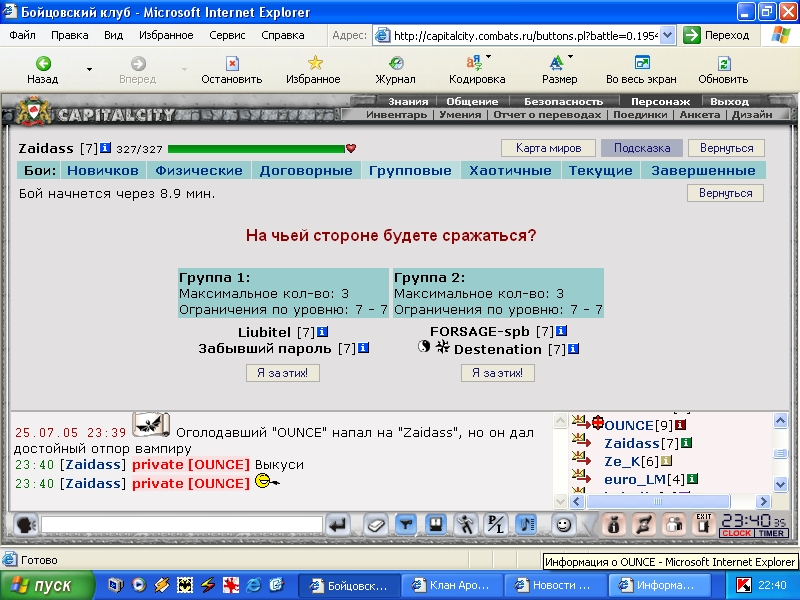Switch to the Групповые fights tab
Viewport: 800px width, 600px height.
click(x=410, y=170)
